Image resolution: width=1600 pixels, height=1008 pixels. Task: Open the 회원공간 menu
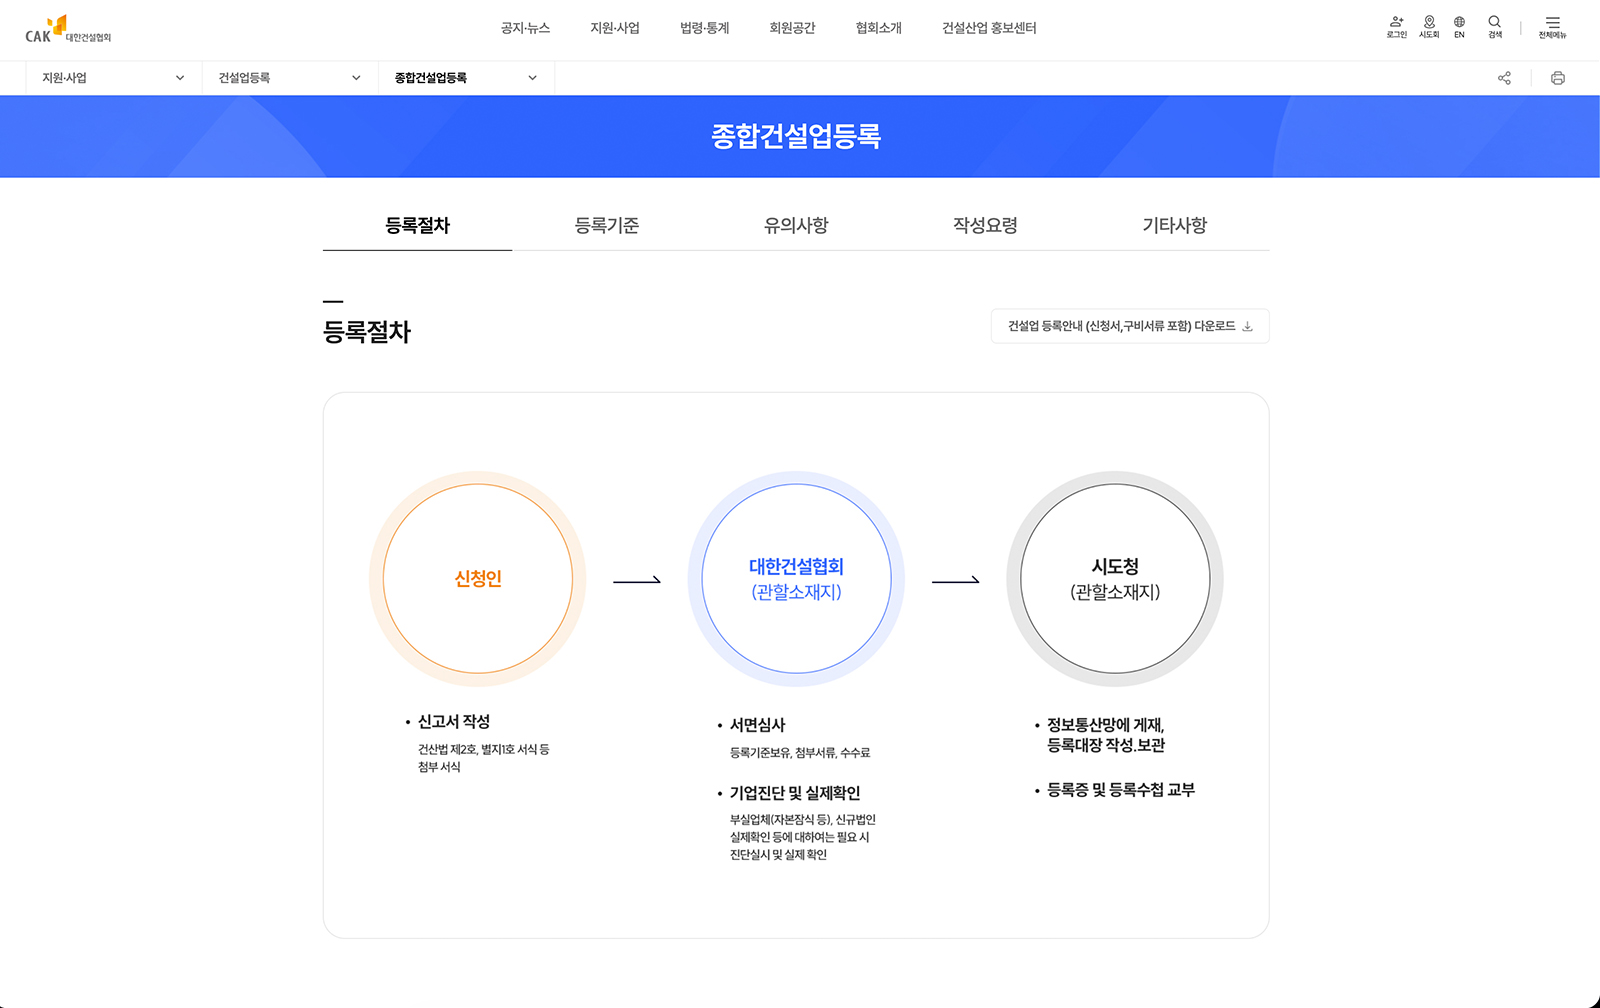tap(792, 28)
